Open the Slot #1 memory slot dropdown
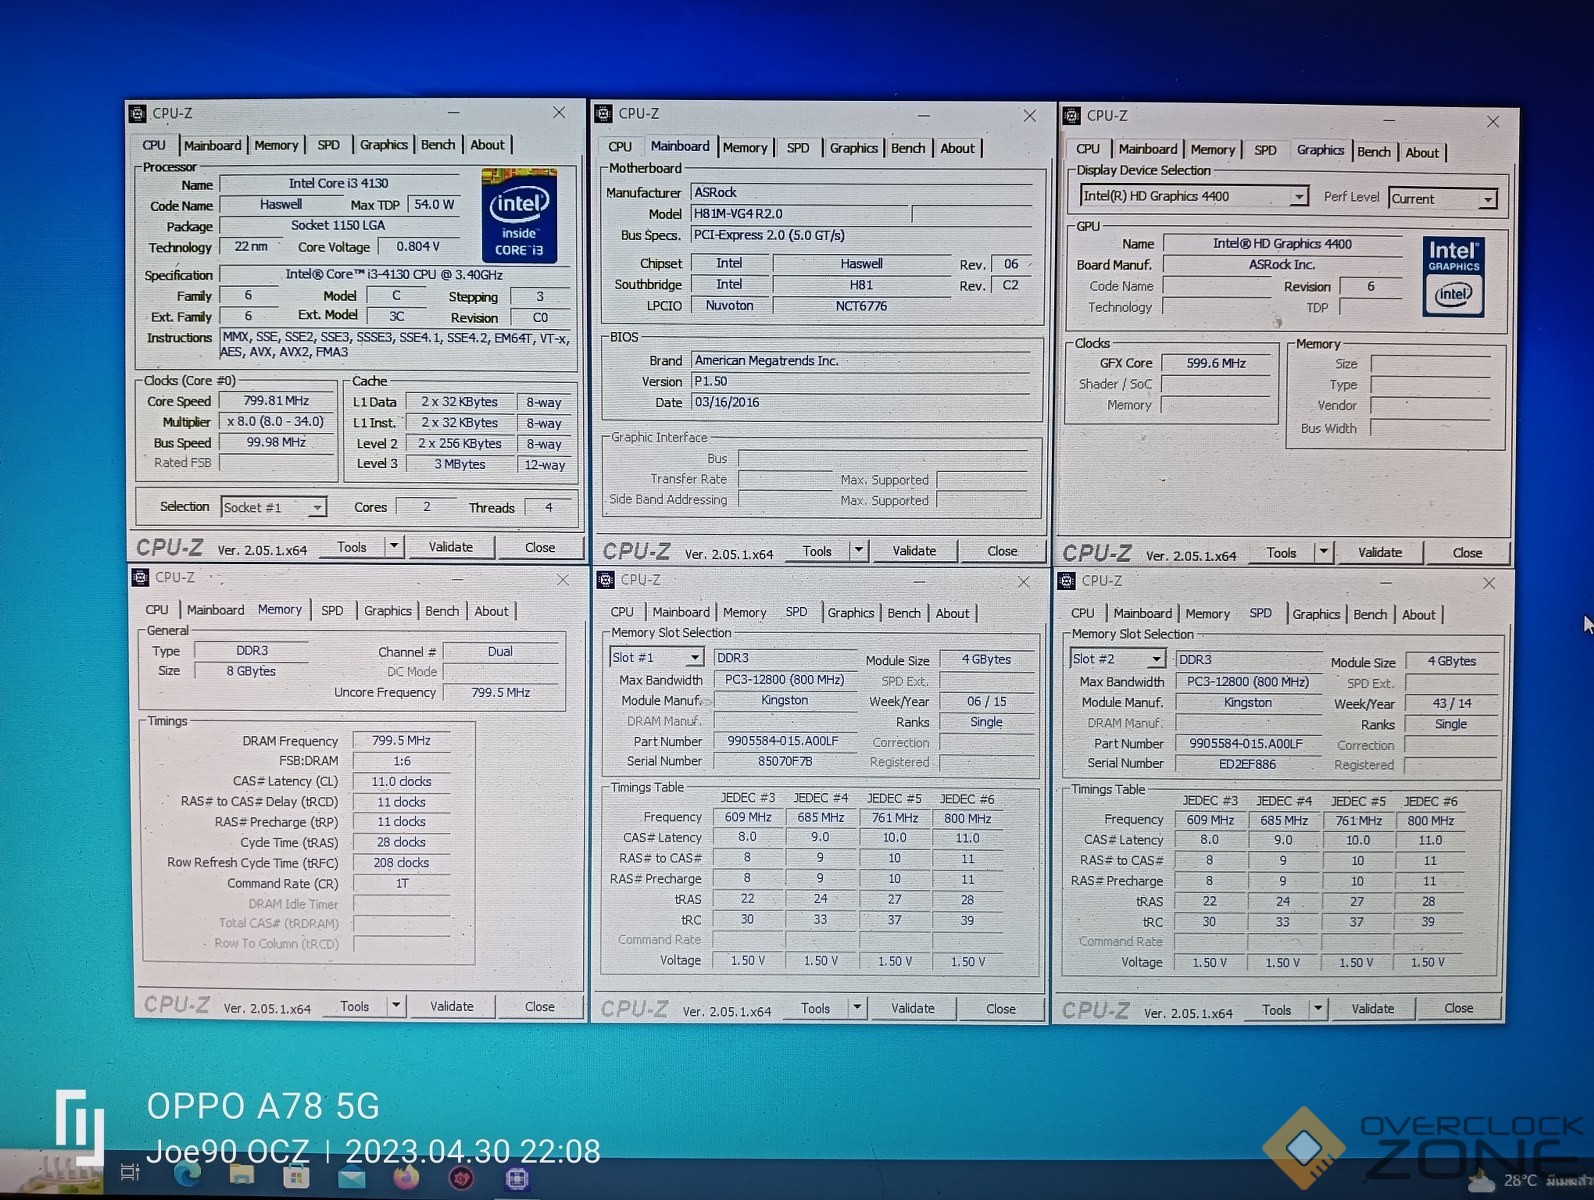 click(x=694, y=658)
